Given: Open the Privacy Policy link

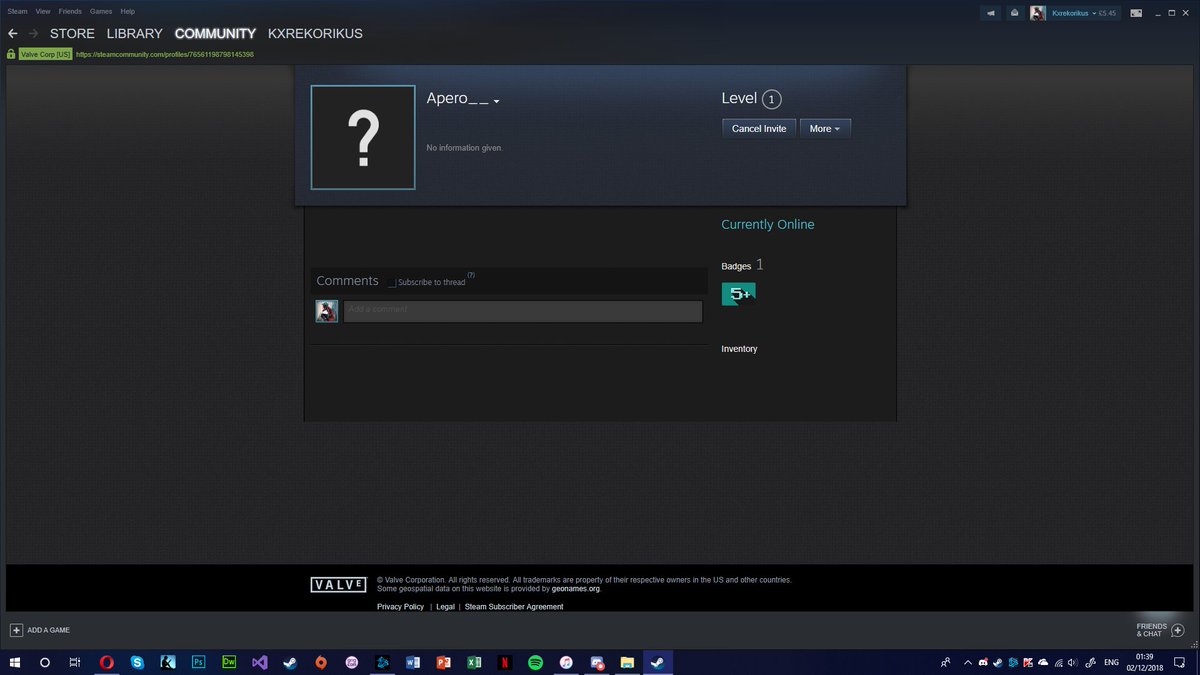Looking at the screenshot, I should tap(400, 607).
